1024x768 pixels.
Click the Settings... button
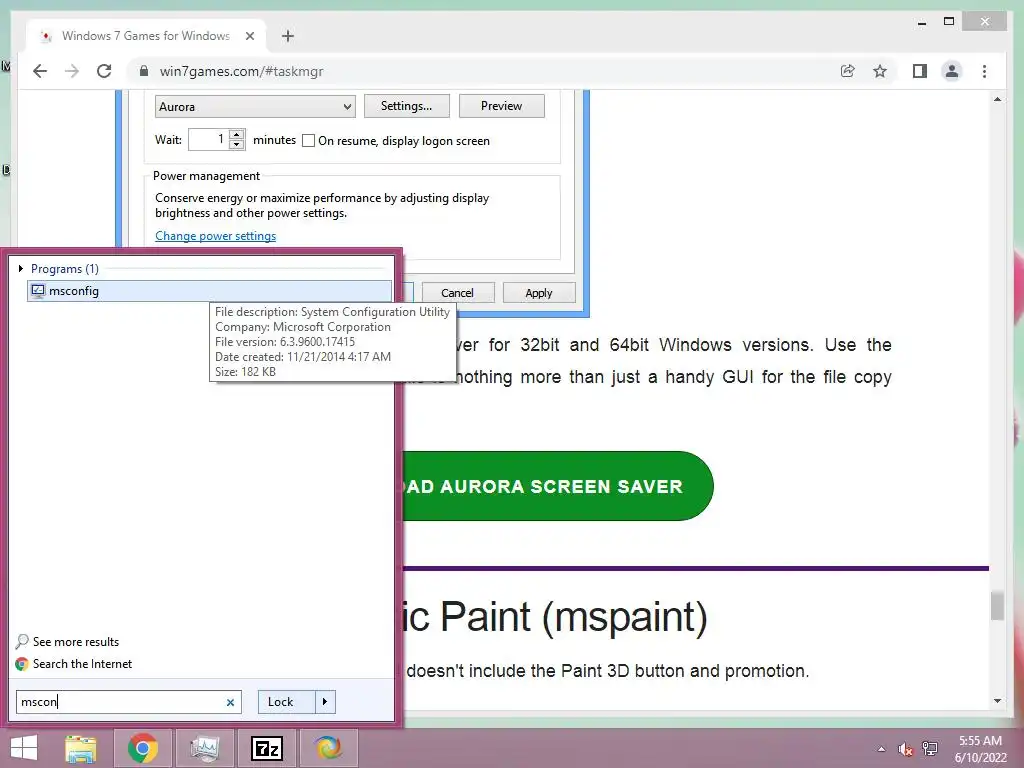pos(406,106)
